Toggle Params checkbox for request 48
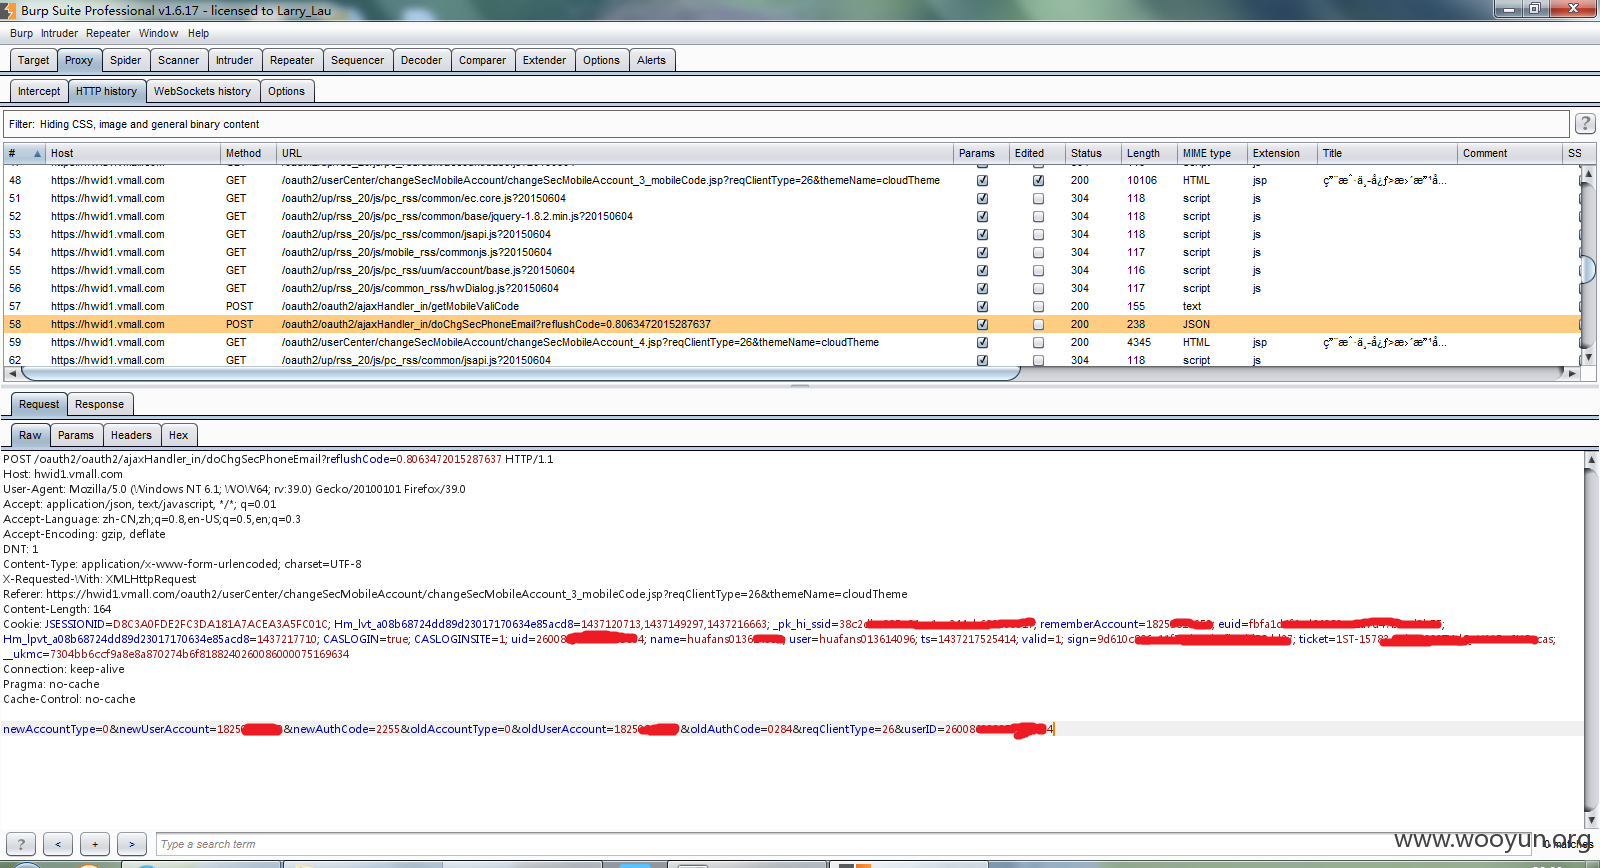The height and width of the screenshot is (868, 1600). pyautogui.click(x=982, y=181)
